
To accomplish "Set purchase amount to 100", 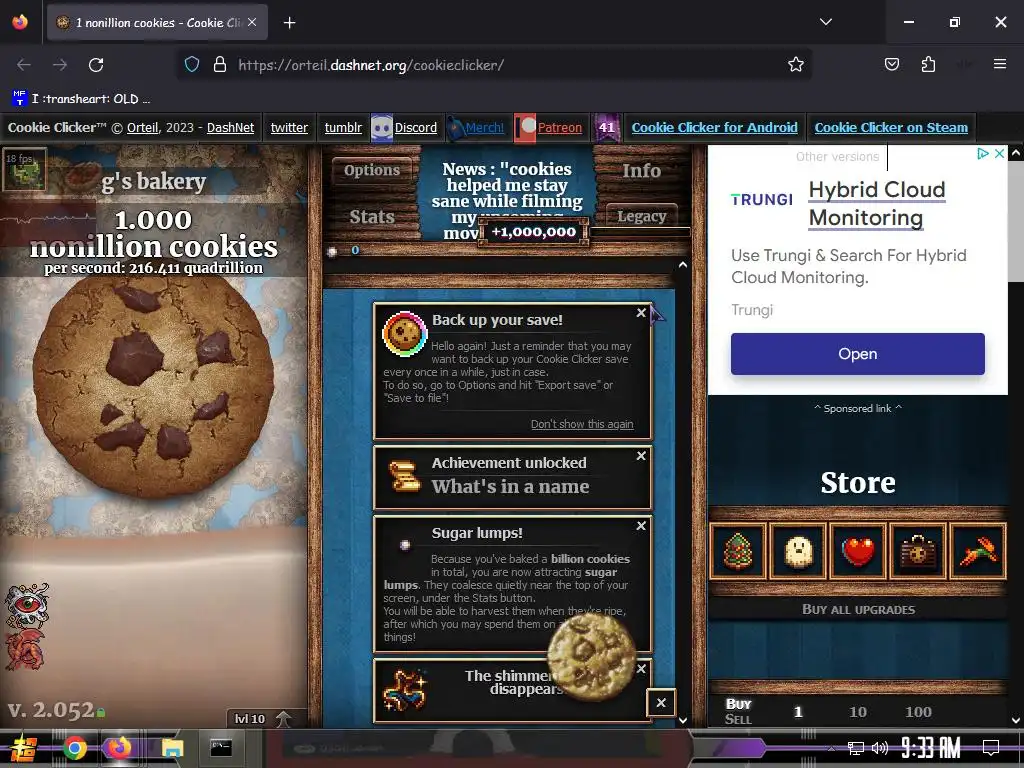I will coord(918,712).
